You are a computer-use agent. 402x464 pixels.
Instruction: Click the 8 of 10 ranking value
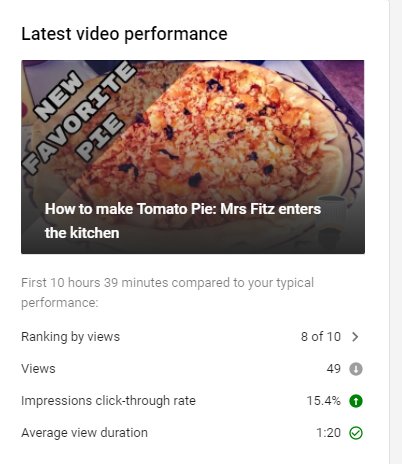tap(321, 337)
